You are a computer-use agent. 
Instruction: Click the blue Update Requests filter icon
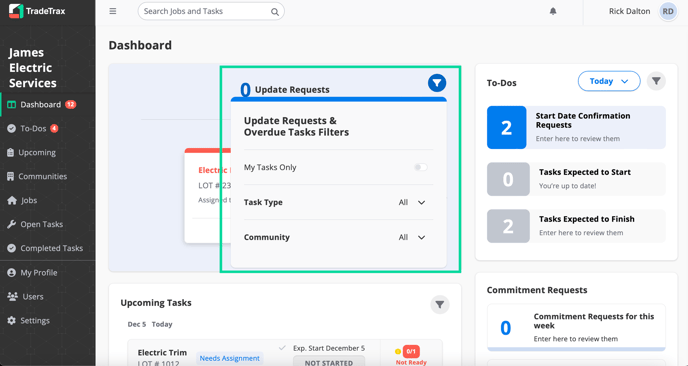click(437, 83)
